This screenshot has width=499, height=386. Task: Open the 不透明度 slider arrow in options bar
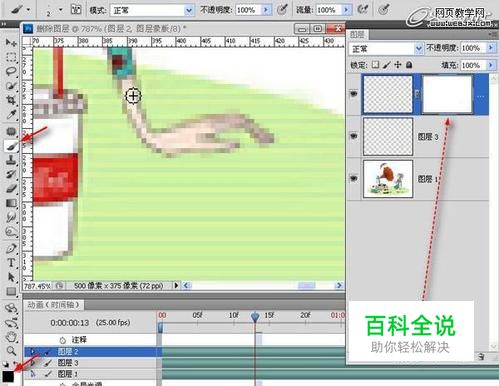pos(266,10)
